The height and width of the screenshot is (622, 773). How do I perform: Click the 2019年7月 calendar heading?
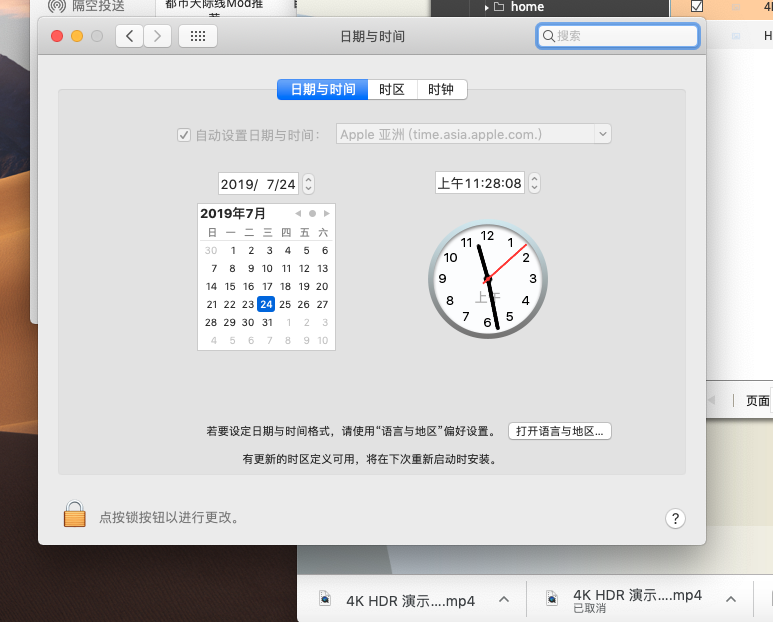tap(233, 213)
